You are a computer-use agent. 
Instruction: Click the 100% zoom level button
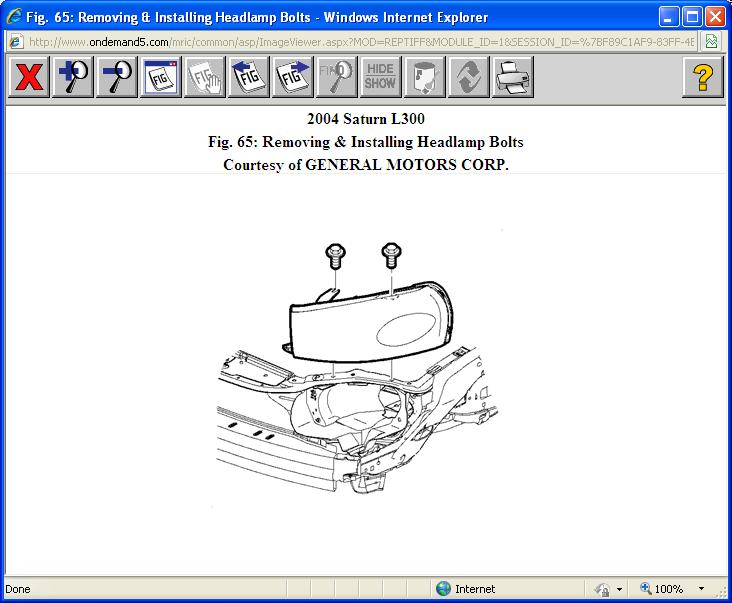click(x=662, y=589)
